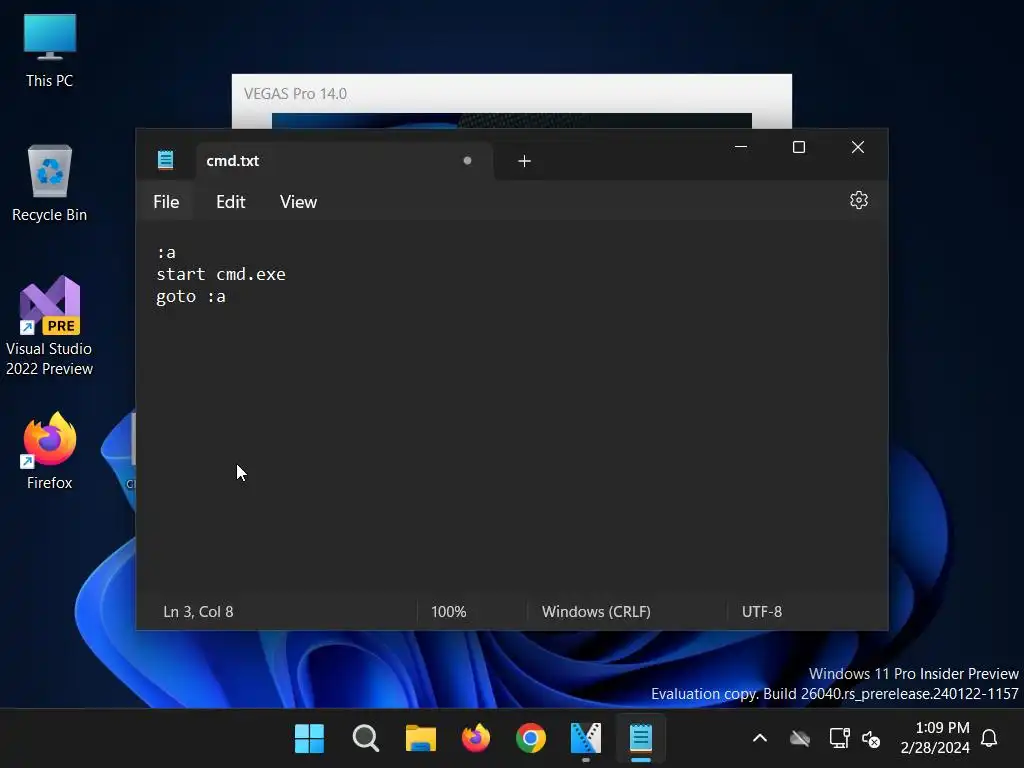Close the Notepad window
1024x768 pixels.
click(858, 147)
